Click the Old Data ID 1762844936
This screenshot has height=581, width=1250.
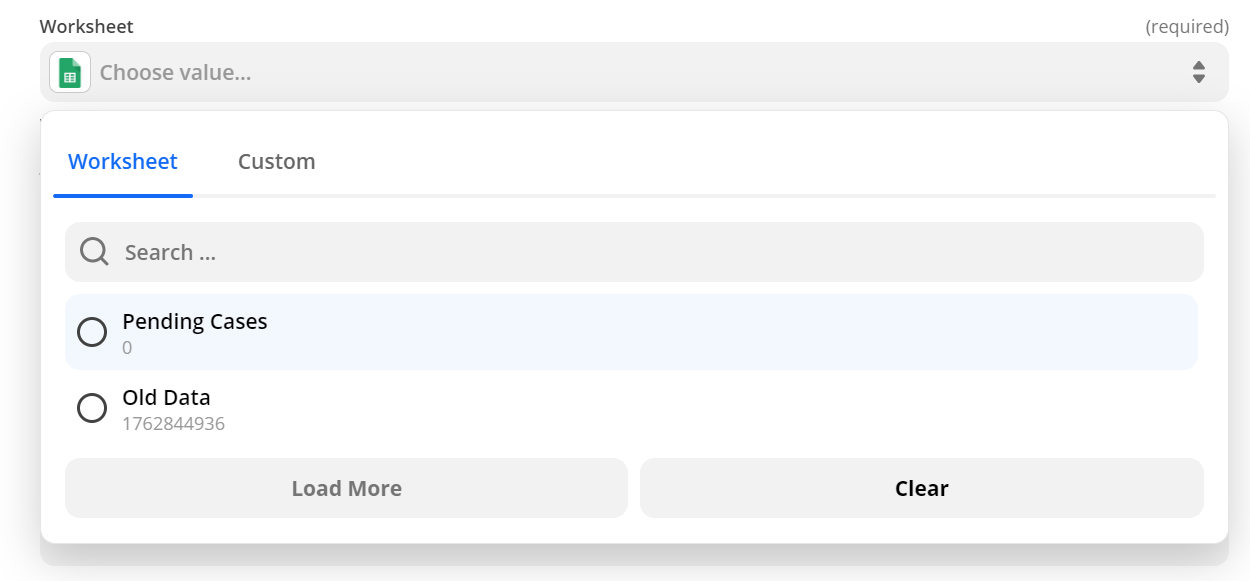pyautogui.click(x=173, y=424)
